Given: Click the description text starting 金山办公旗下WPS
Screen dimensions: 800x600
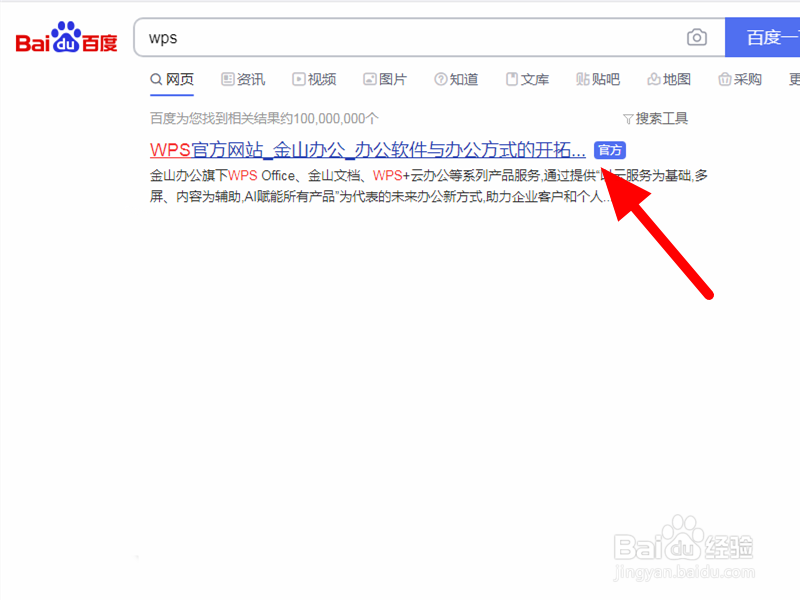Looking at the screenshot, I should (429, 186).
